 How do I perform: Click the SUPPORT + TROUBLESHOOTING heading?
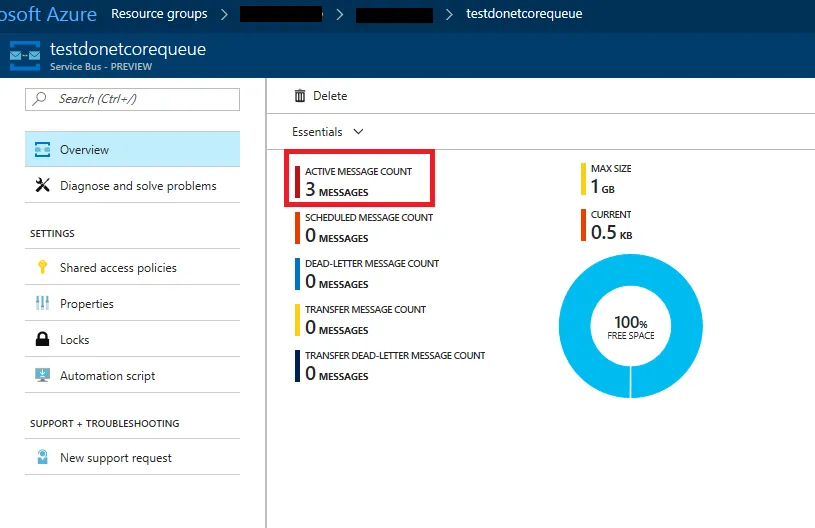point(104,424)
